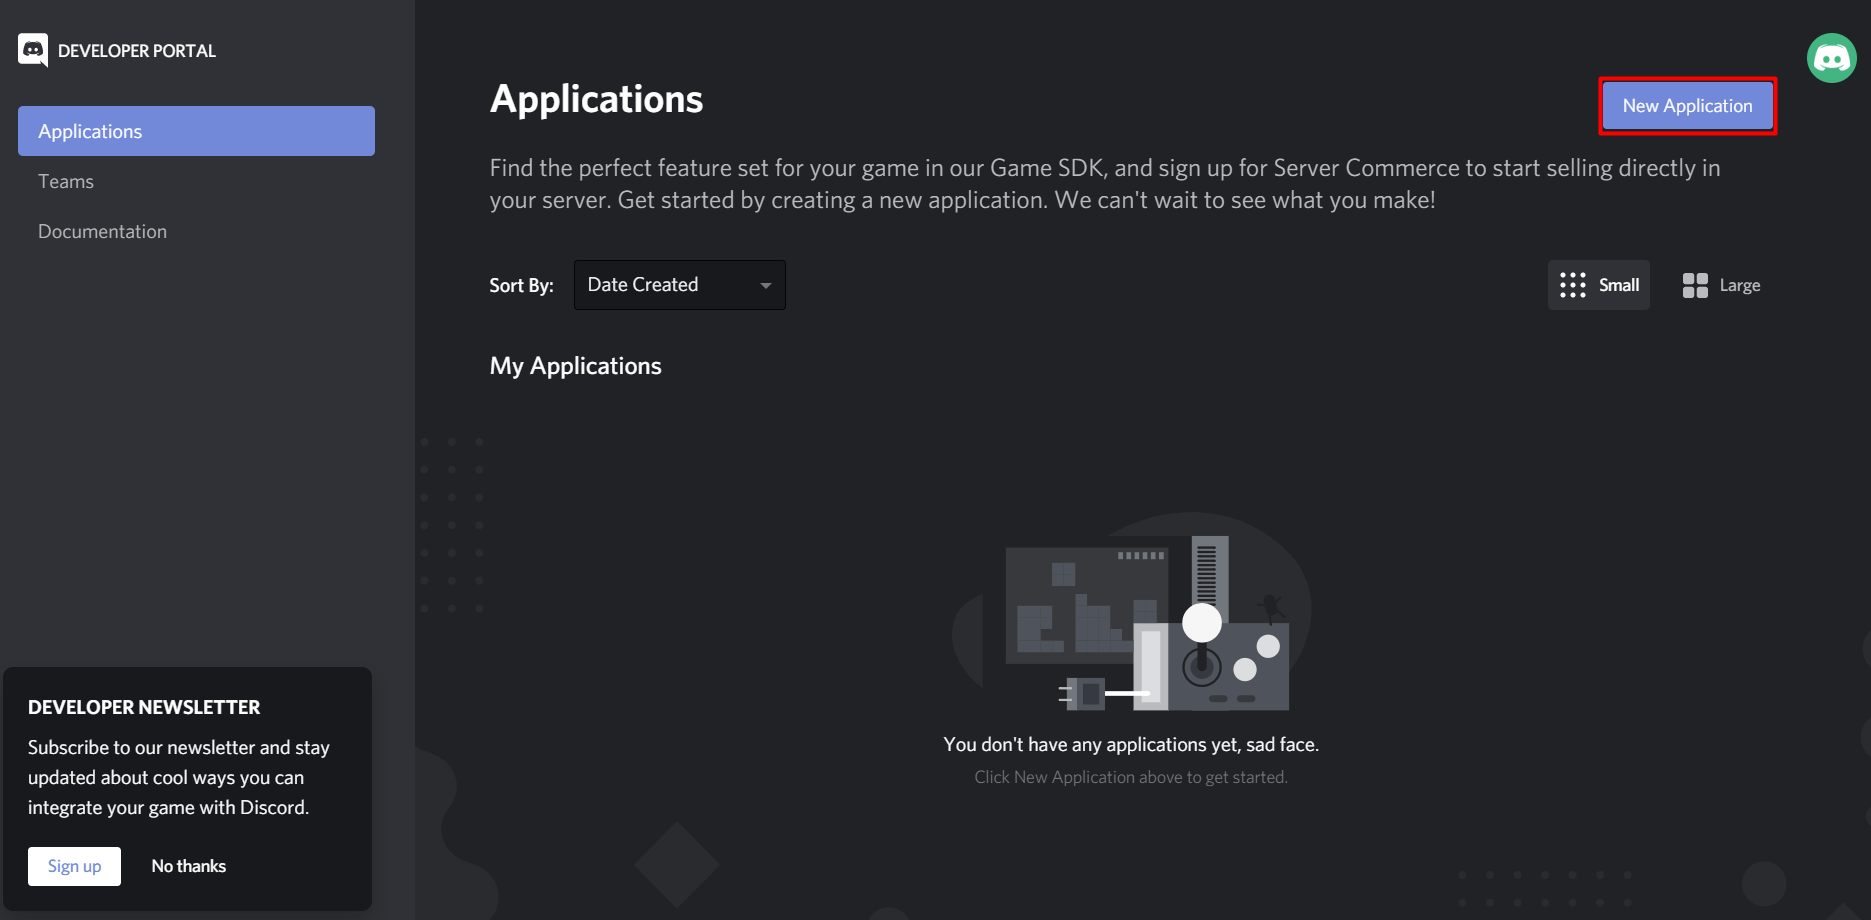
Task: Click the chevron arrow on the sort selector
Action: (765, 285)
